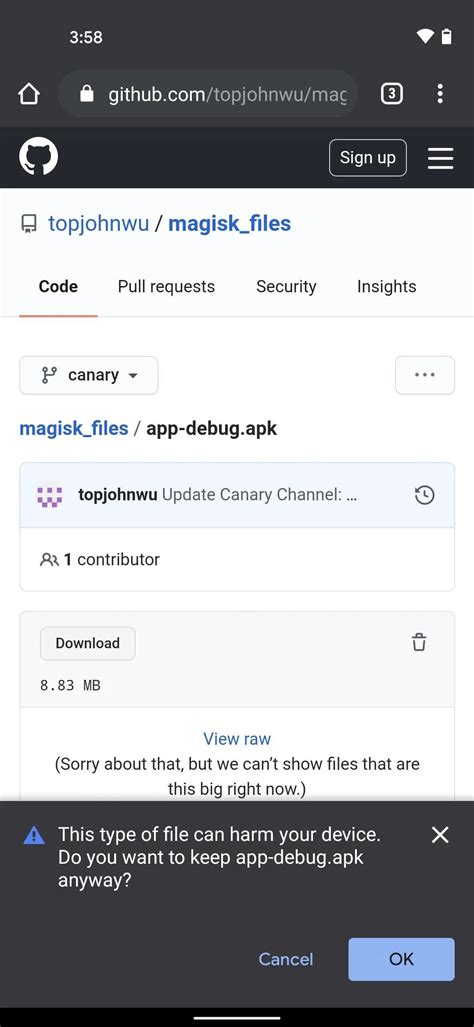
Task: Open the GitHub hamburger navigation menu
Action: [441, 158]
